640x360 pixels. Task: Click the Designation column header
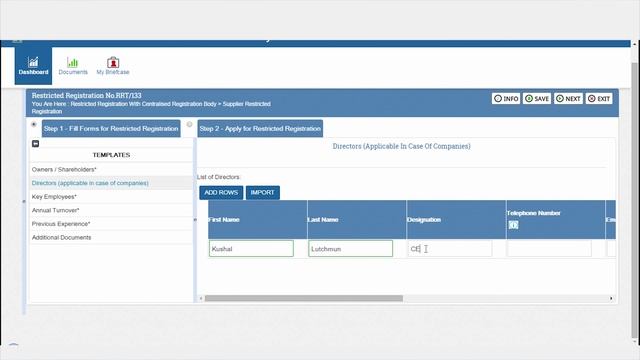pos(456,220)
